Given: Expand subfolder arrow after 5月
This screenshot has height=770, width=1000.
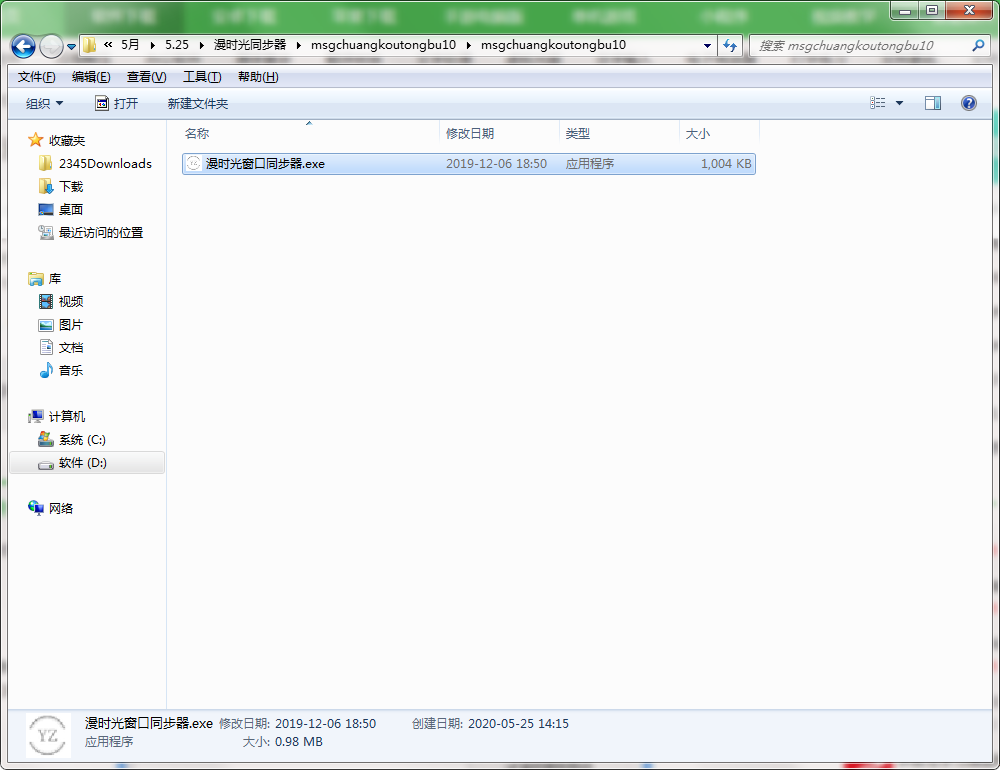Looking at the screenshot, I should pyautogui.click(x=152, y=45).
